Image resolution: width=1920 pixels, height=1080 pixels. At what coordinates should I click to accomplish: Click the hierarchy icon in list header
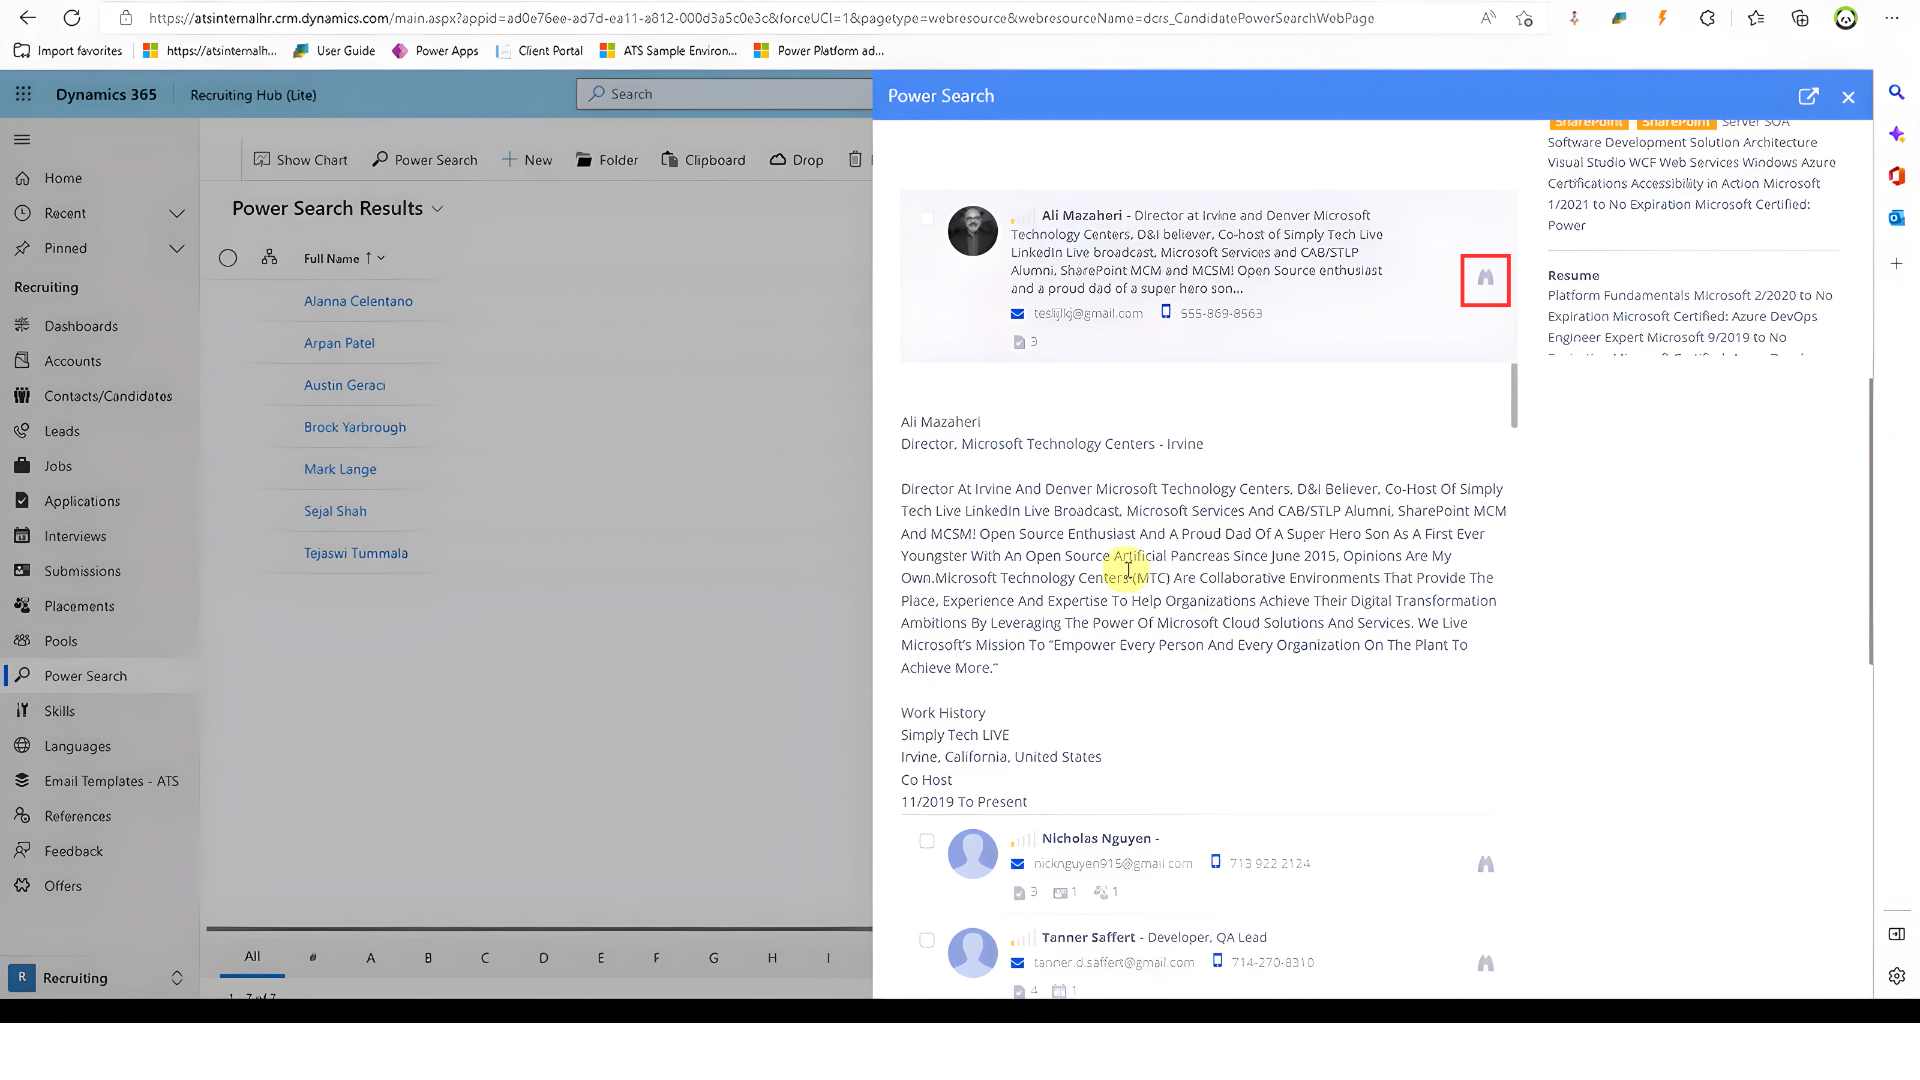click(x=269, y=257)
